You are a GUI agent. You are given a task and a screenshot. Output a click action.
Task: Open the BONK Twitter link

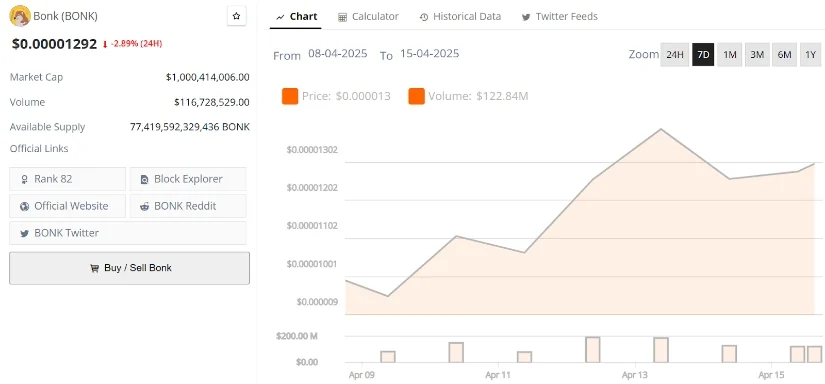click(128, 233)
